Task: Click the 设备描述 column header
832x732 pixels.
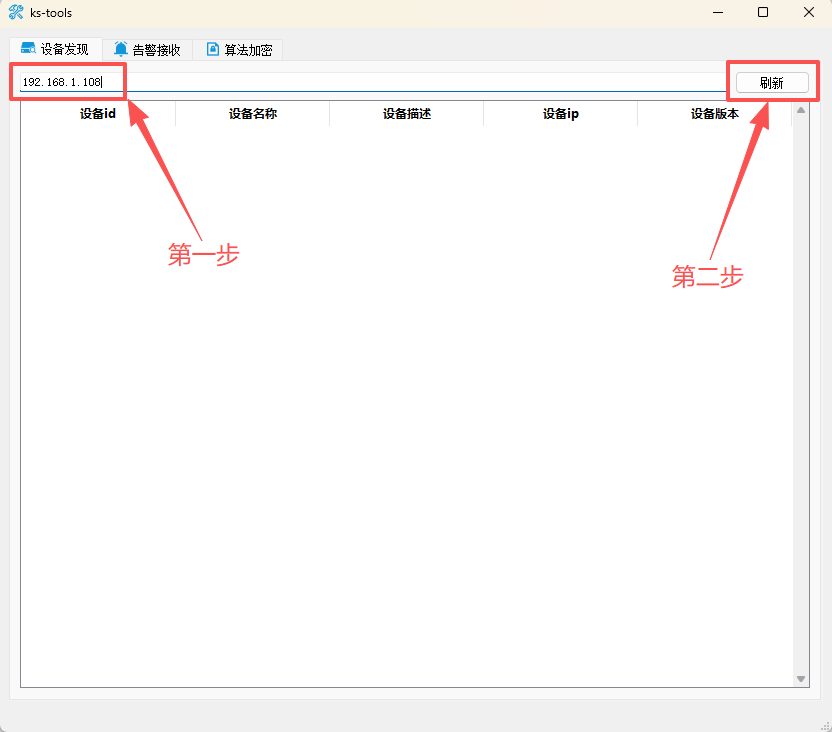Action: tap(406, 113)
